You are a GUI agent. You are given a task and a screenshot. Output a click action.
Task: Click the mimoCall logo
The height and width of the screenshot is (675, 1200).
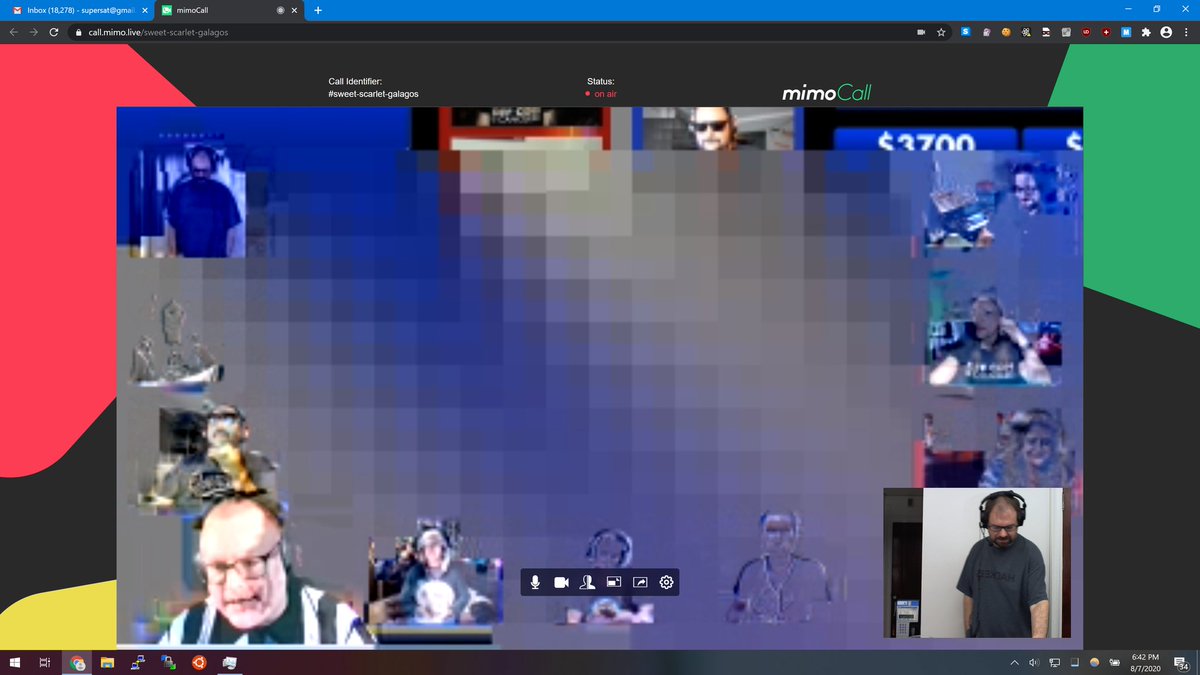coord(826,92)
